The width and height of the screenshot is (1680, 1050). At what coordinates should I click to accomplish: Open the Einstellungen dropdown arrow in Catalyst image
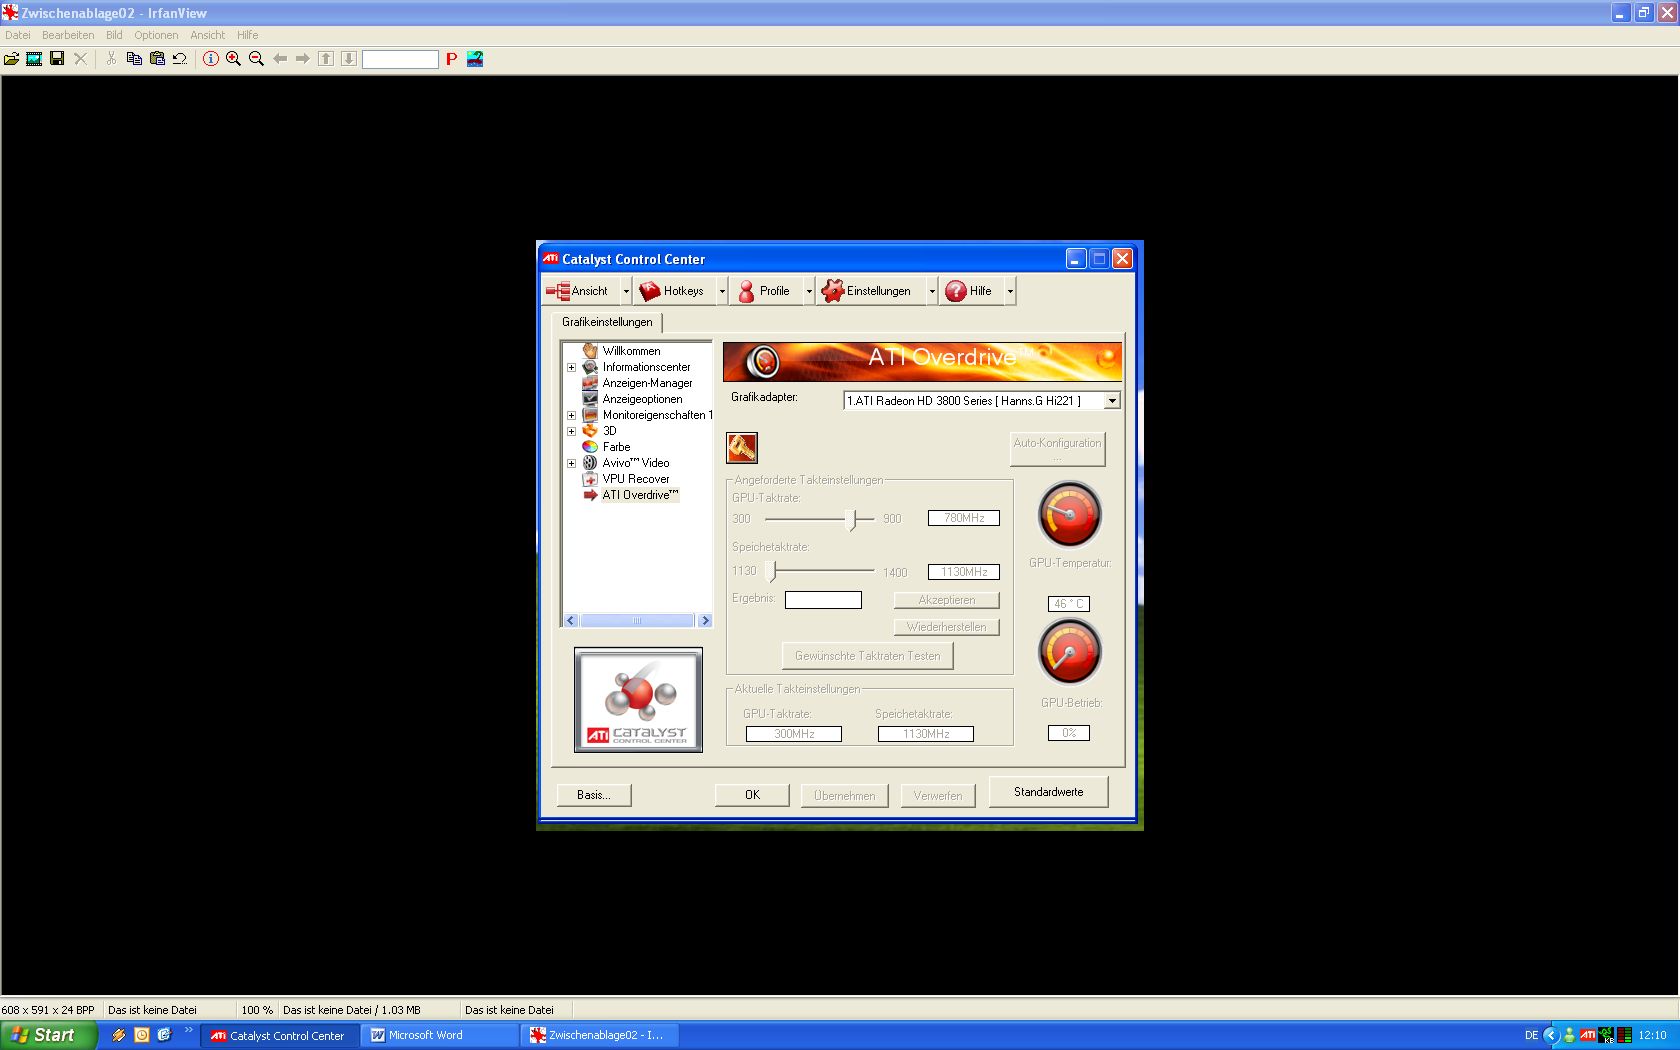click(932, 291)
